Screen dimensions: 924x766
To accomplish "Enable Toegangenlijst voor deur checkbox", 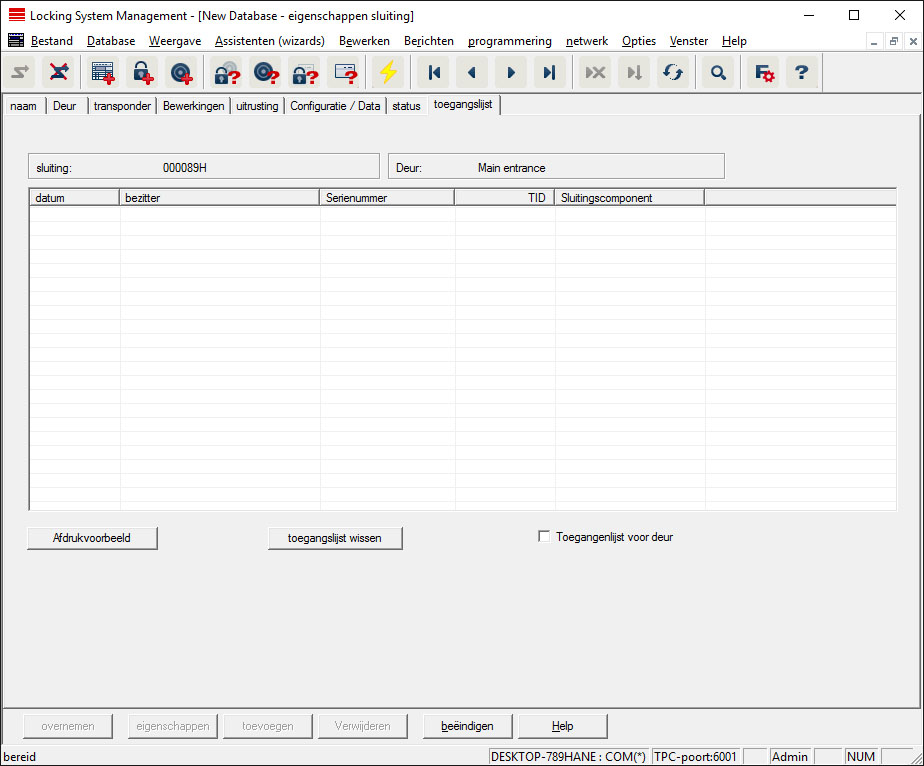I will (x=544, y=537).
